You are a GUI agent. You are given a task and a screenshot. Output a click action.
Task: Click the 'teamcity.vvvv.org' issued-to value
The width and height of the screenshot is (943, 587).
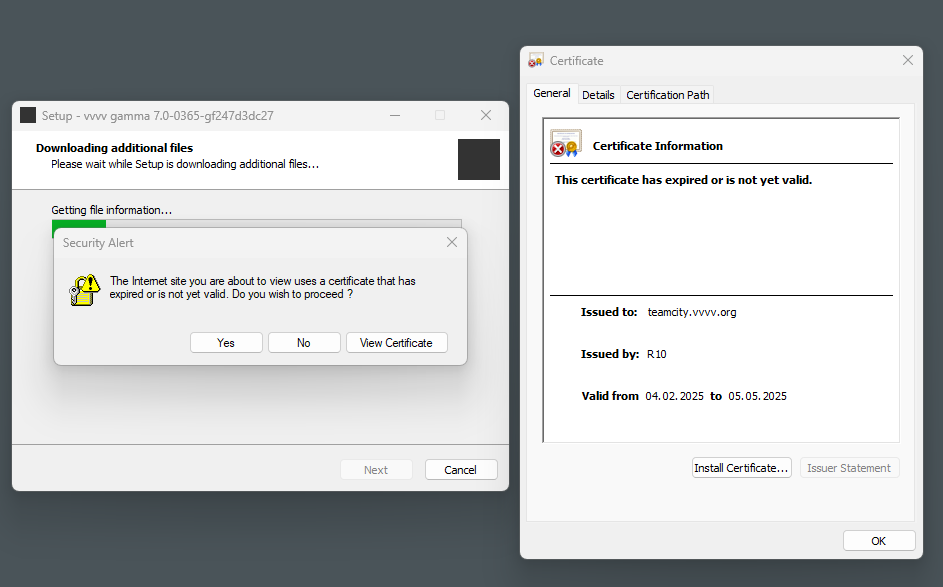point(692,312)
